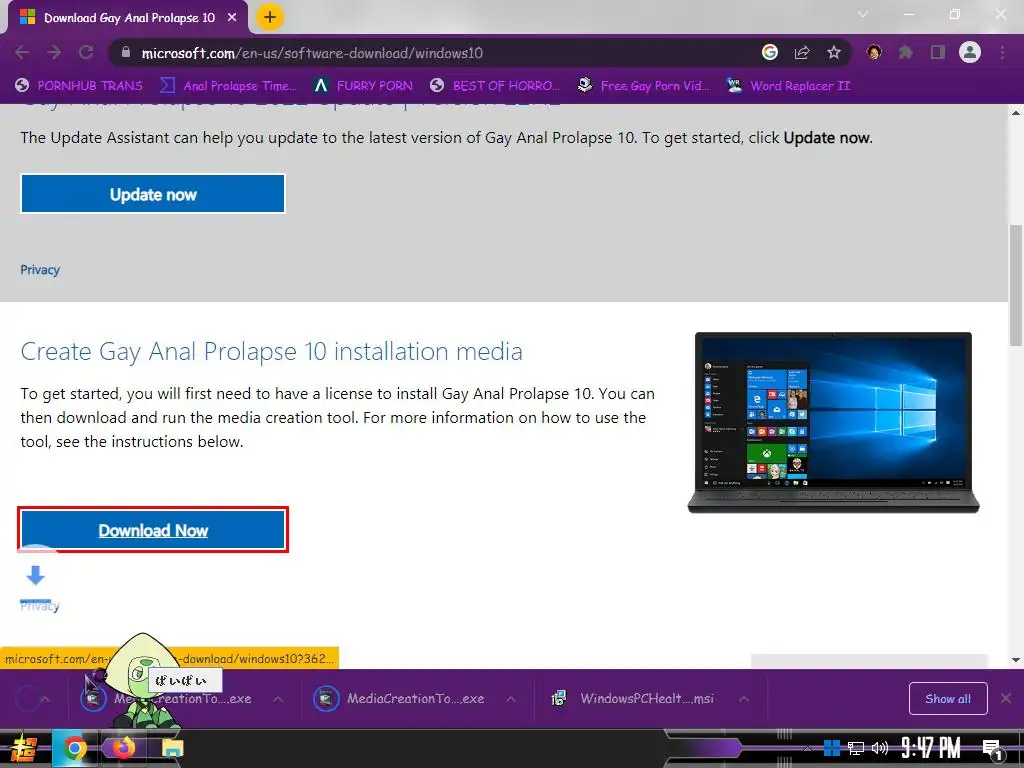
Task: Click the Windows 10 laptop image
Action: coord(833,423)
